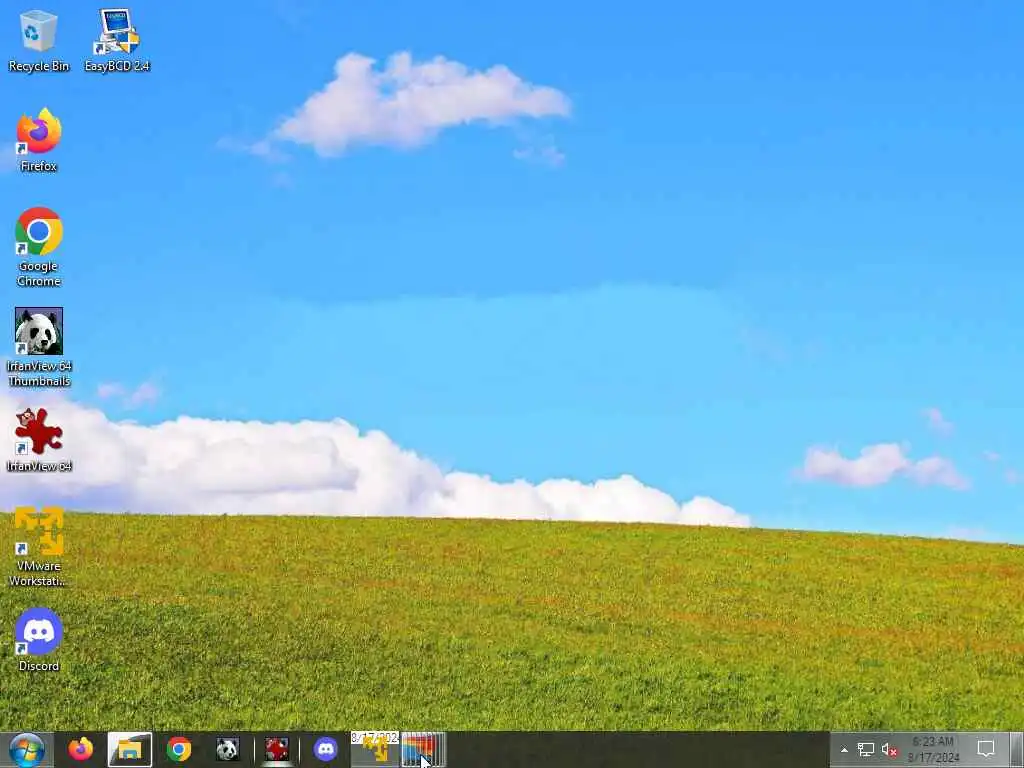Click the colorful striped taskbar icon

(423, 750)
